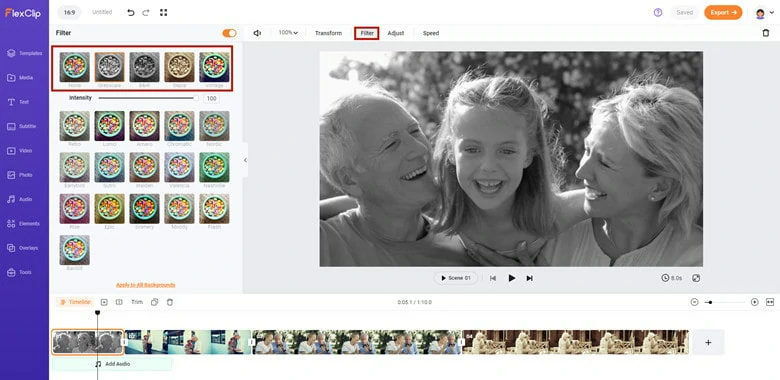Open the user avatar account dropdown
The height and width of the screenshot is (380, 780).
[764, 13]
